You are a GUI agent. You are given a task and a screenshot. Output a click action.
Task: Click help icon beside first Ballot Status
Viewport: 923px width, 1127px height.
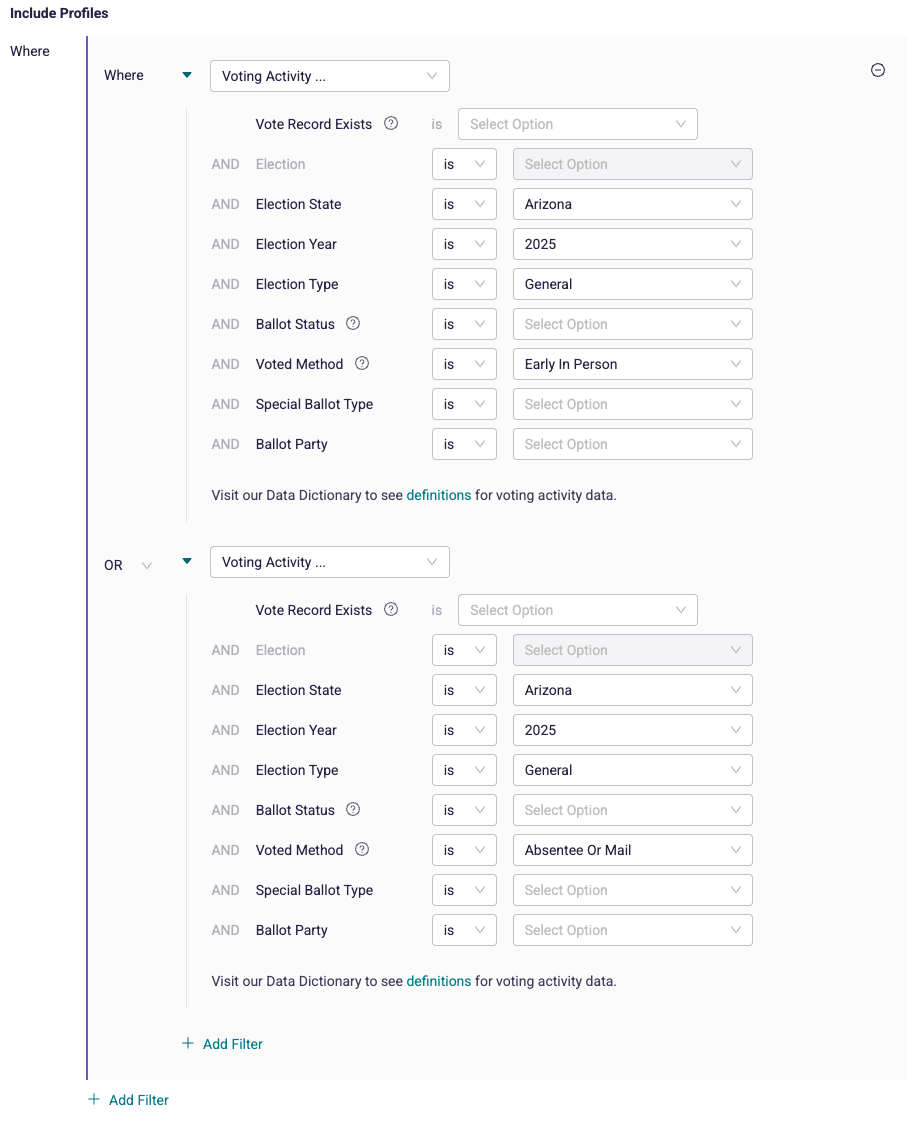[353, 323]
